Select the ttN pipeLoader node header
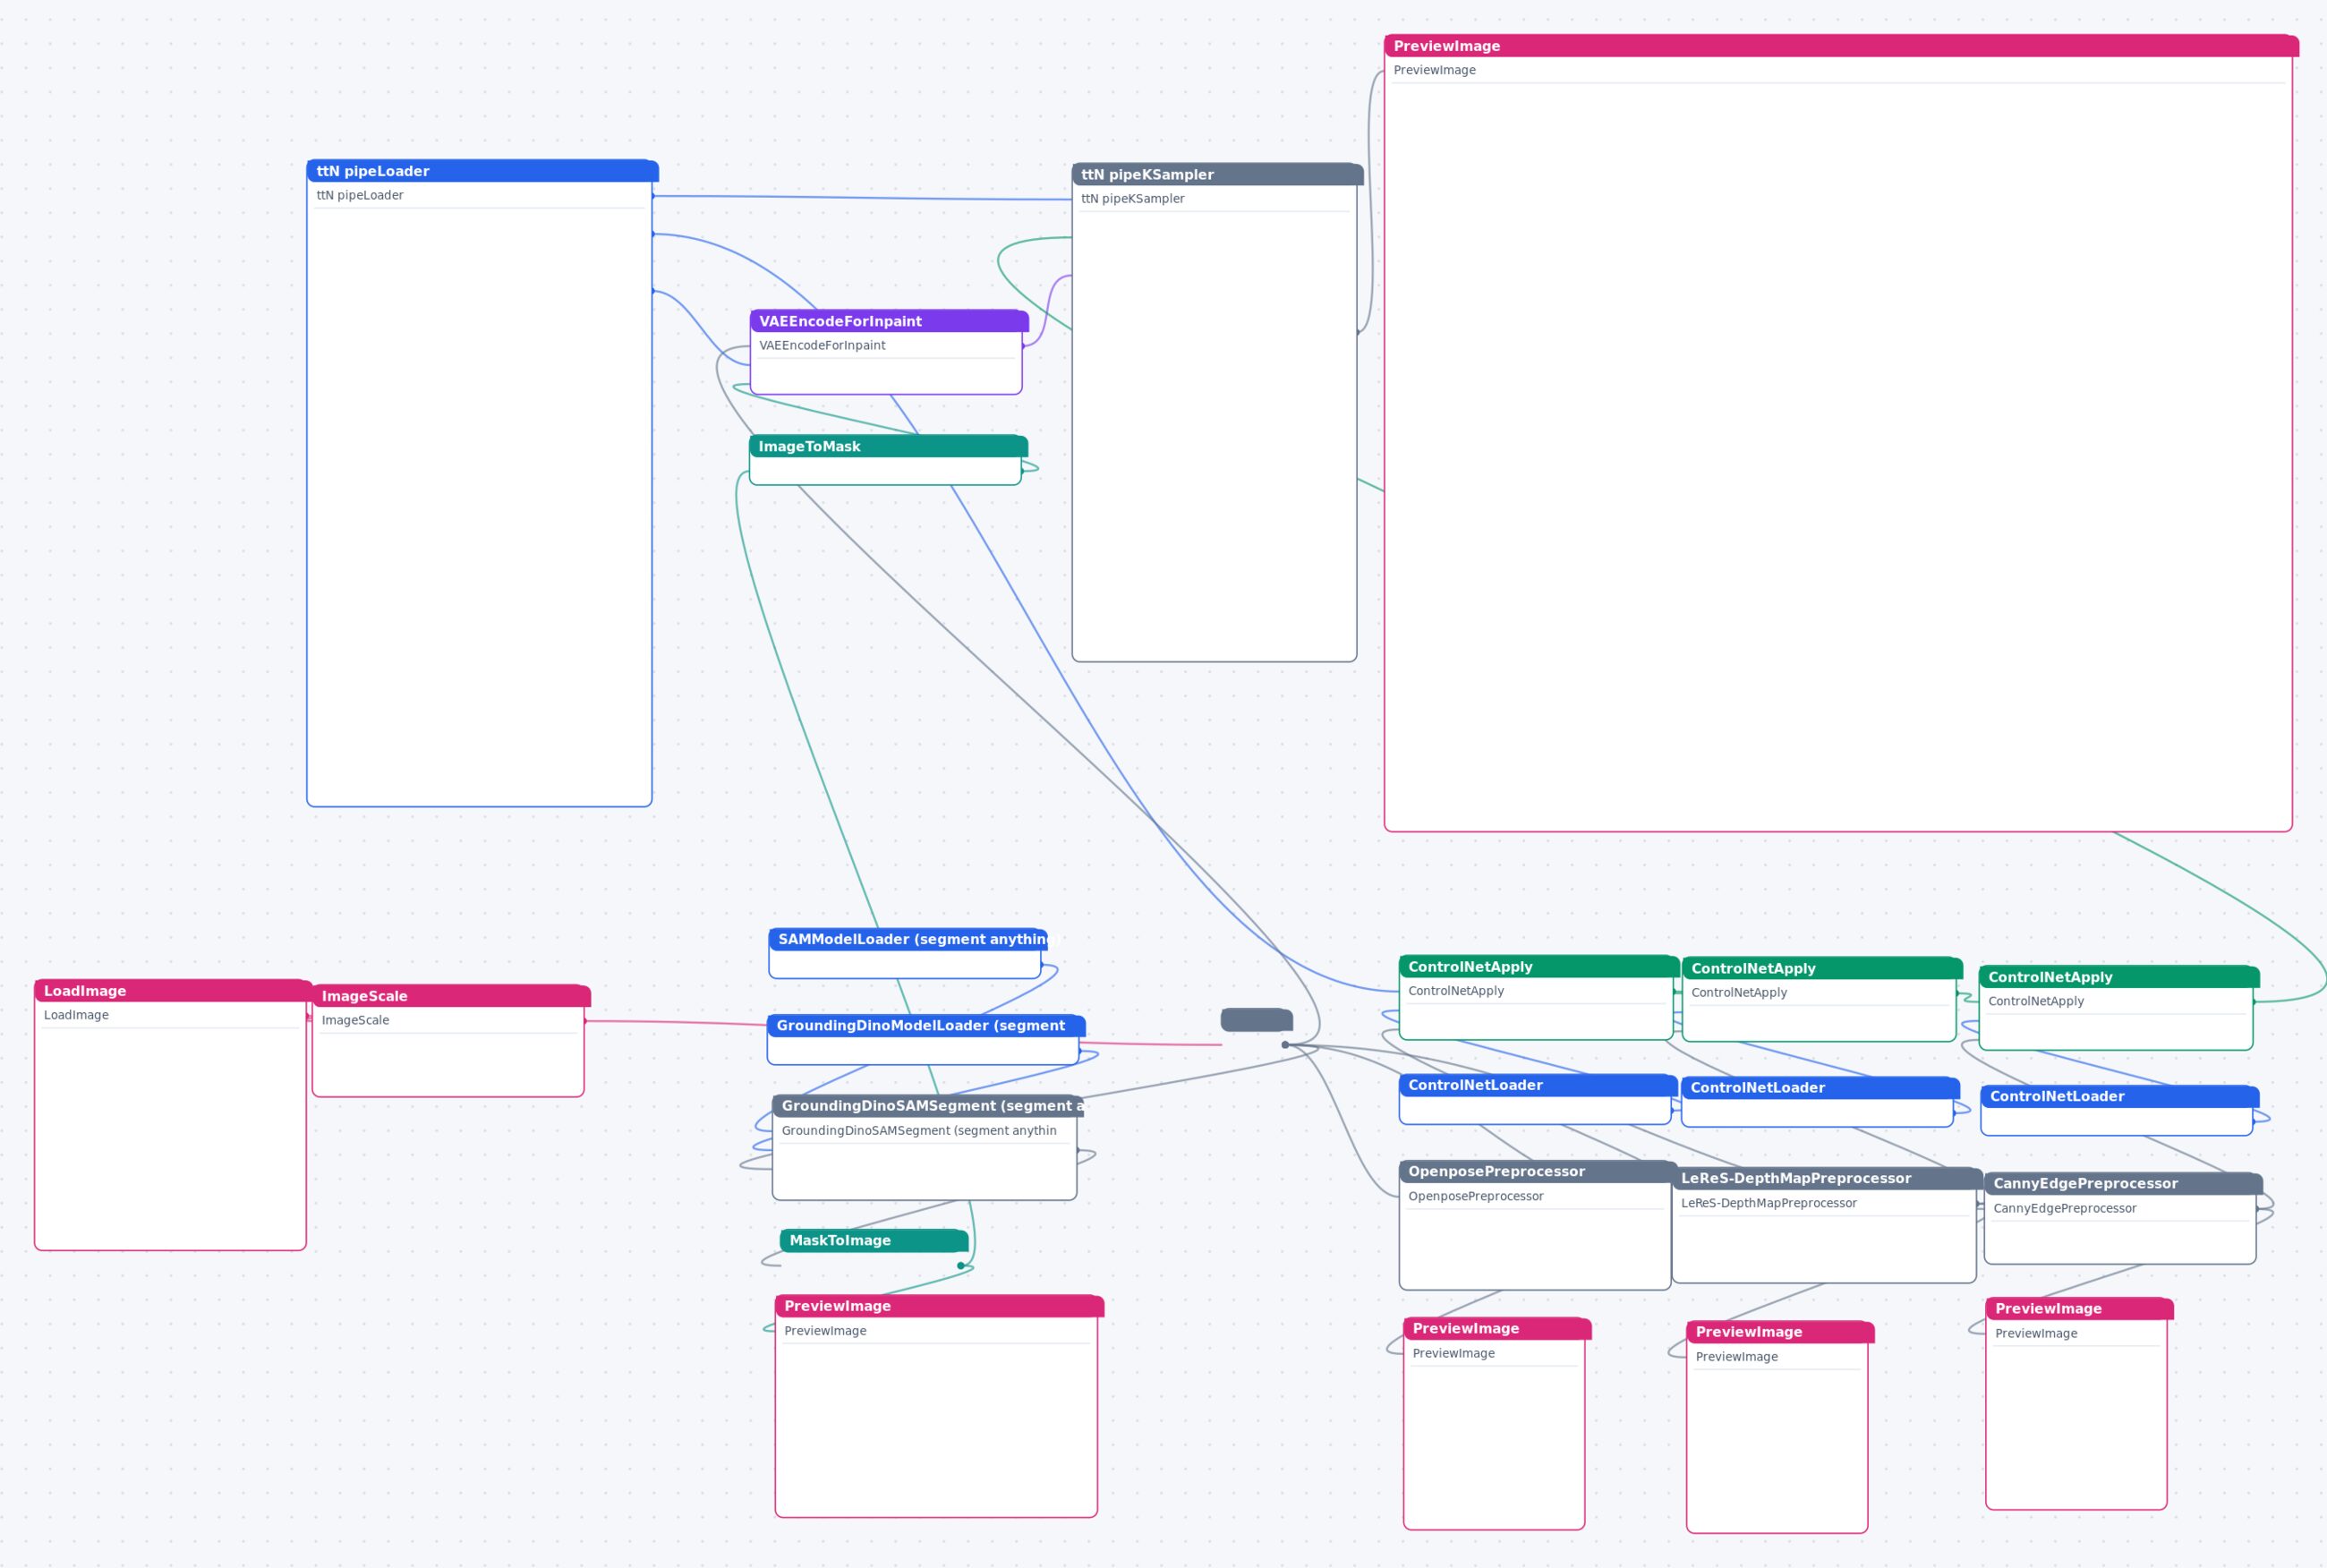This screenshot has height=1568, width=2327. pos(482,171)
